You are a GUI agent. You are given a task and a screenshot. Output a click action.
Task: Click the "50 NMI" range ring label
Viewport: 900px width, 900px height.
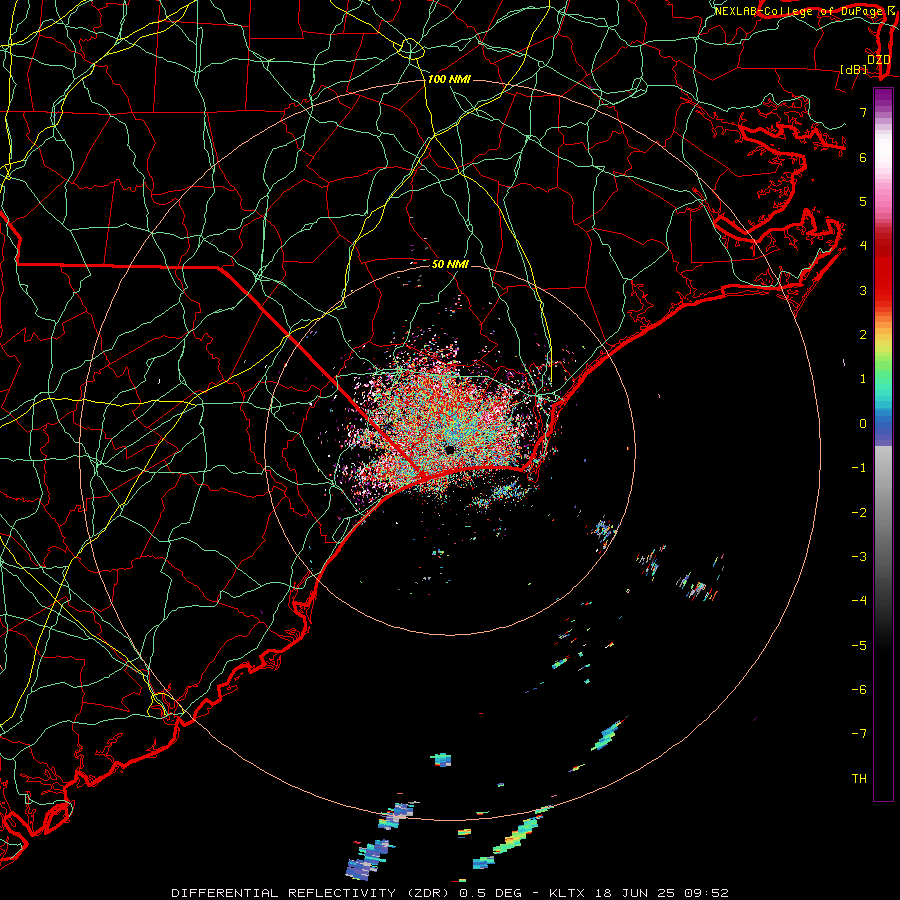(450, 264)
